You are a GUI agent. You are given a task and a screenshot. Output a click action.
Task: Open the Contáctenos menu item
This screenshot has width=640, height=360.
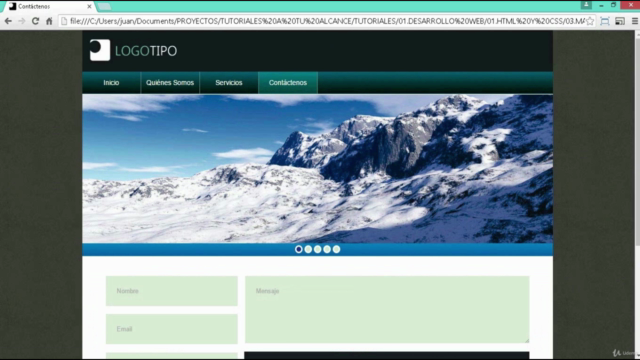[x=288, y=83]
